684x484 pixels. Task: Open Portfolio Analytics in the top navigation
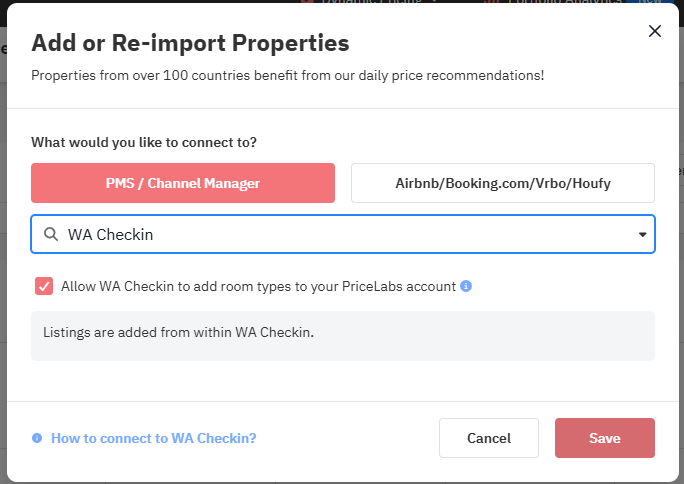(560, 3)
